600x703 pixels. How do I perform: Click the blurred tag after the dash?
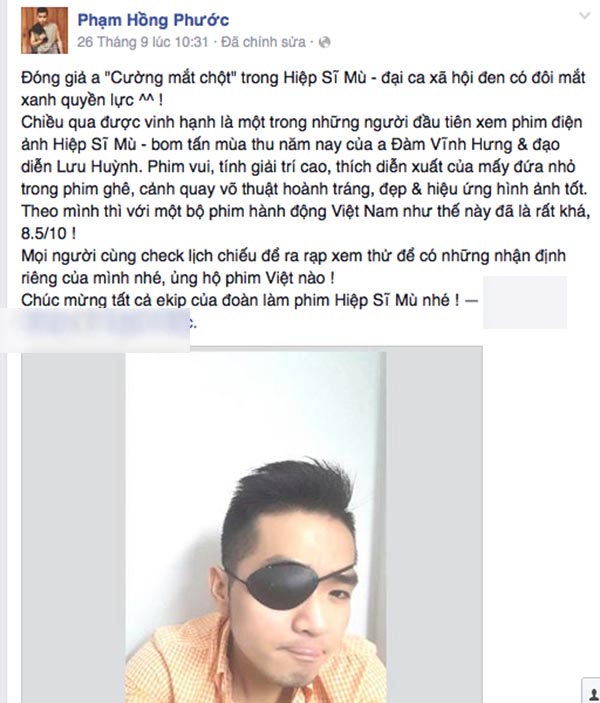pyautogui.click(x=525, y=302)
